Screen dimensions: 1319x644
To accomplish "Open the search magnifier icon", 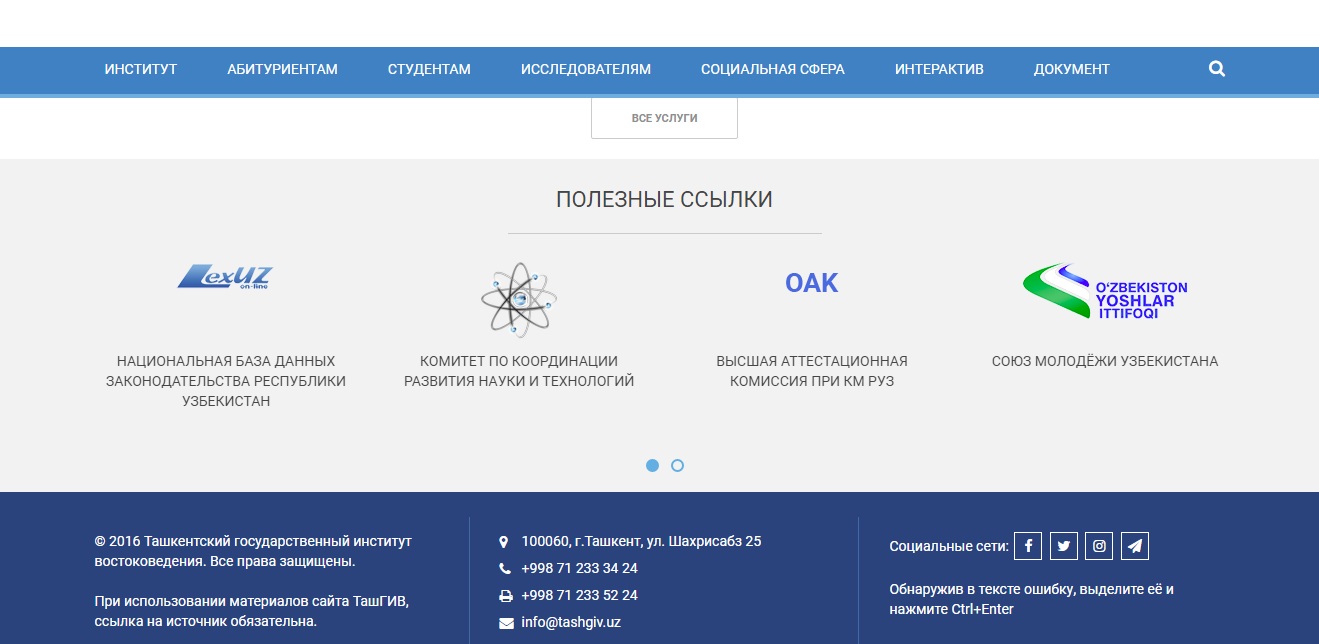I will [x=1217, y=69].
